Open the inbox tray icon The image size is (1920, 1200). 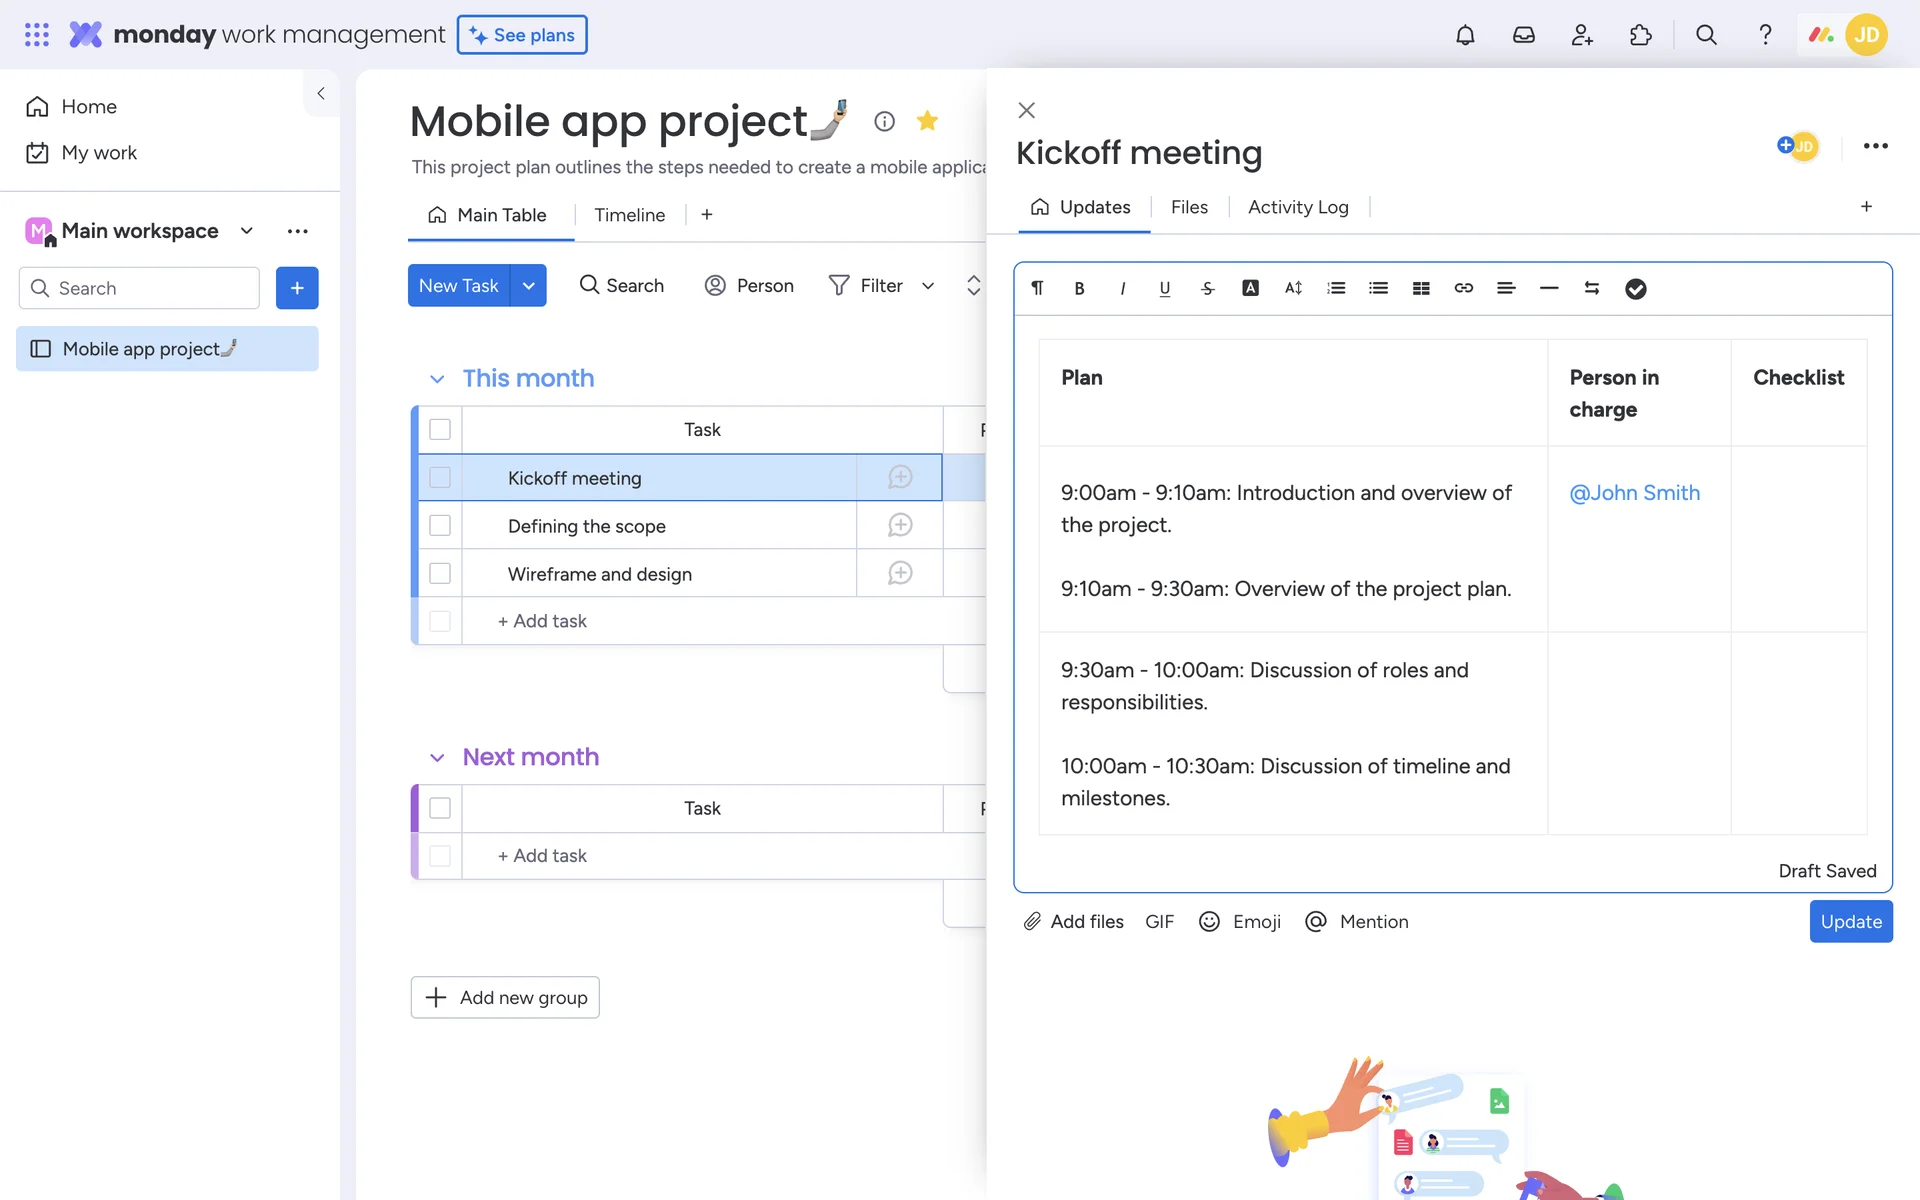point(1523,35)
